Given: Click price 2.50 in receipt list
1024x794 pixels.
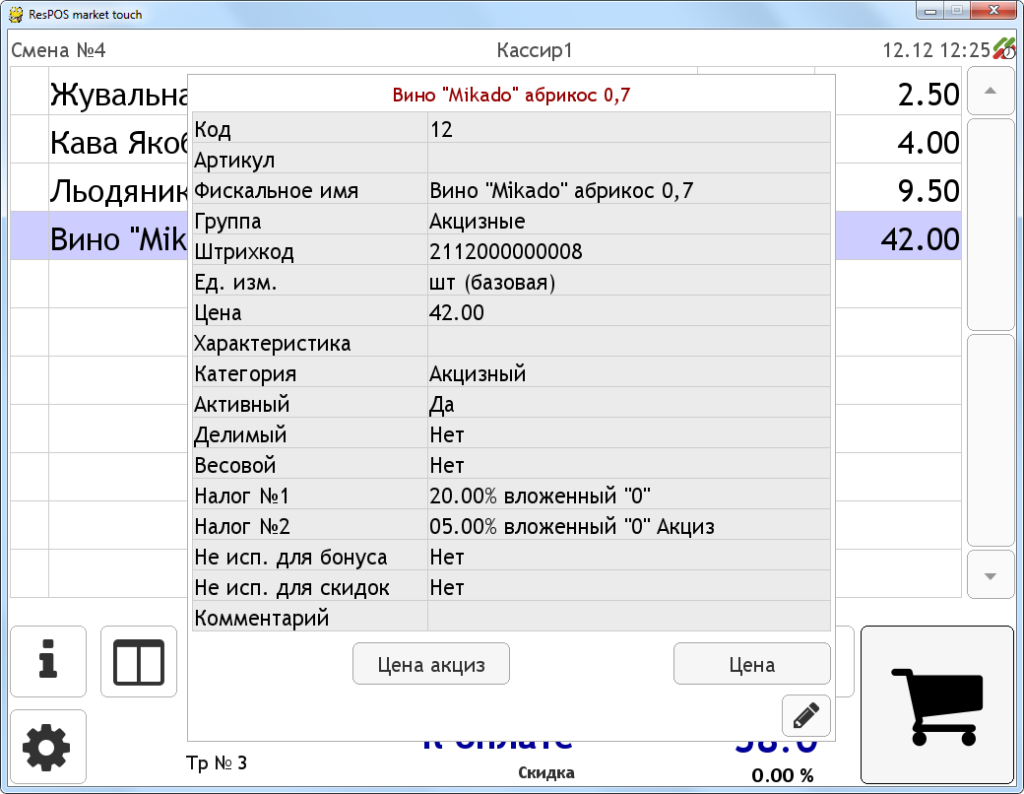Looking at the screenshot, I should [x=928, y=95].
